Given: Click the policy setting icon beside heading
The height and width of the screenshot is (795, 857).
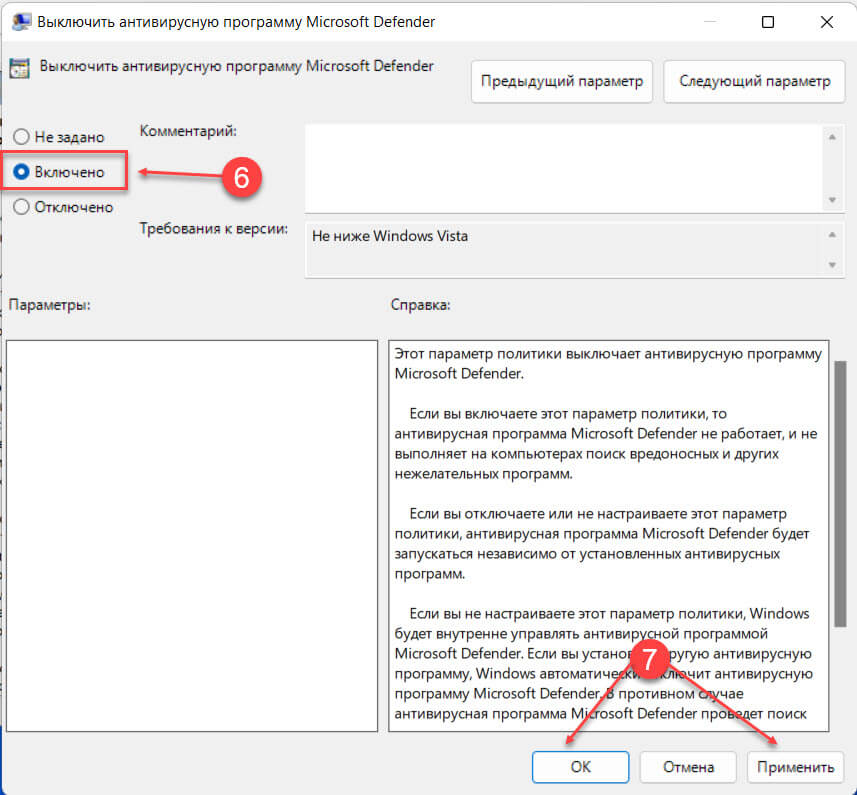Looking at the screenshot, I should point(20,68).
